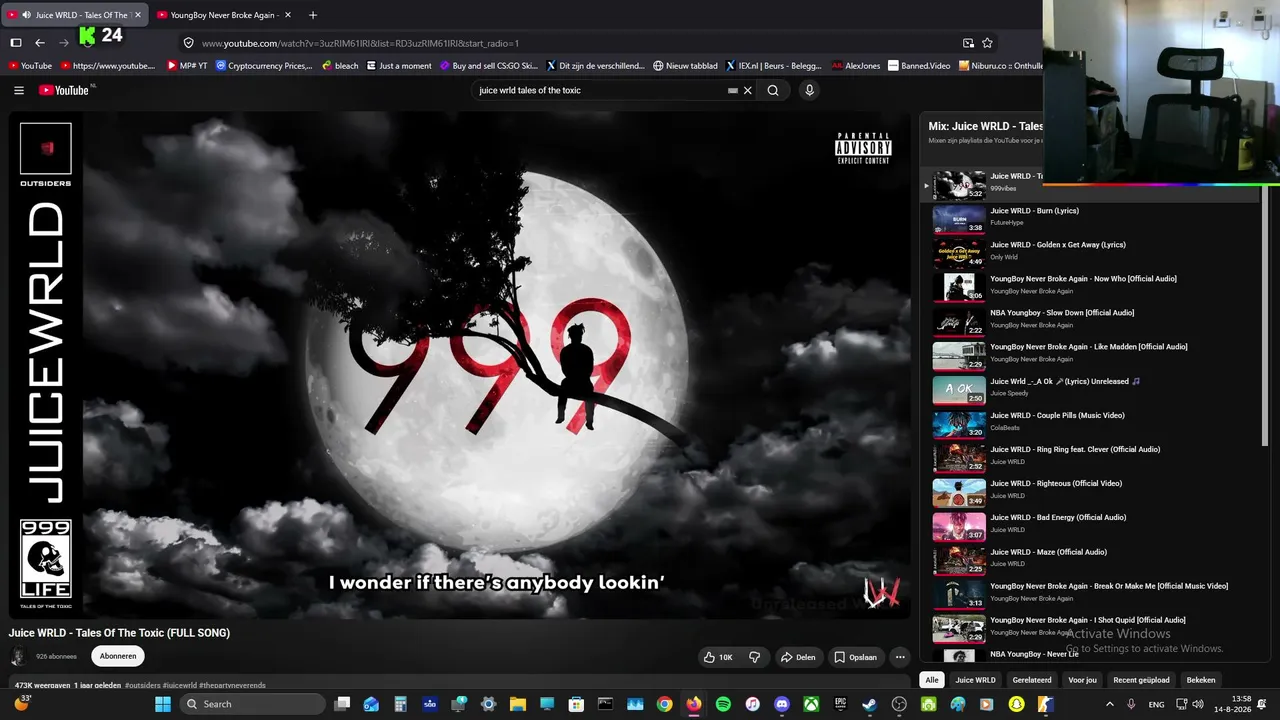This screenshot has height=720, width=1280.
Task: Select the Gerelateerd filter chip
Action: coord(1032,680)
